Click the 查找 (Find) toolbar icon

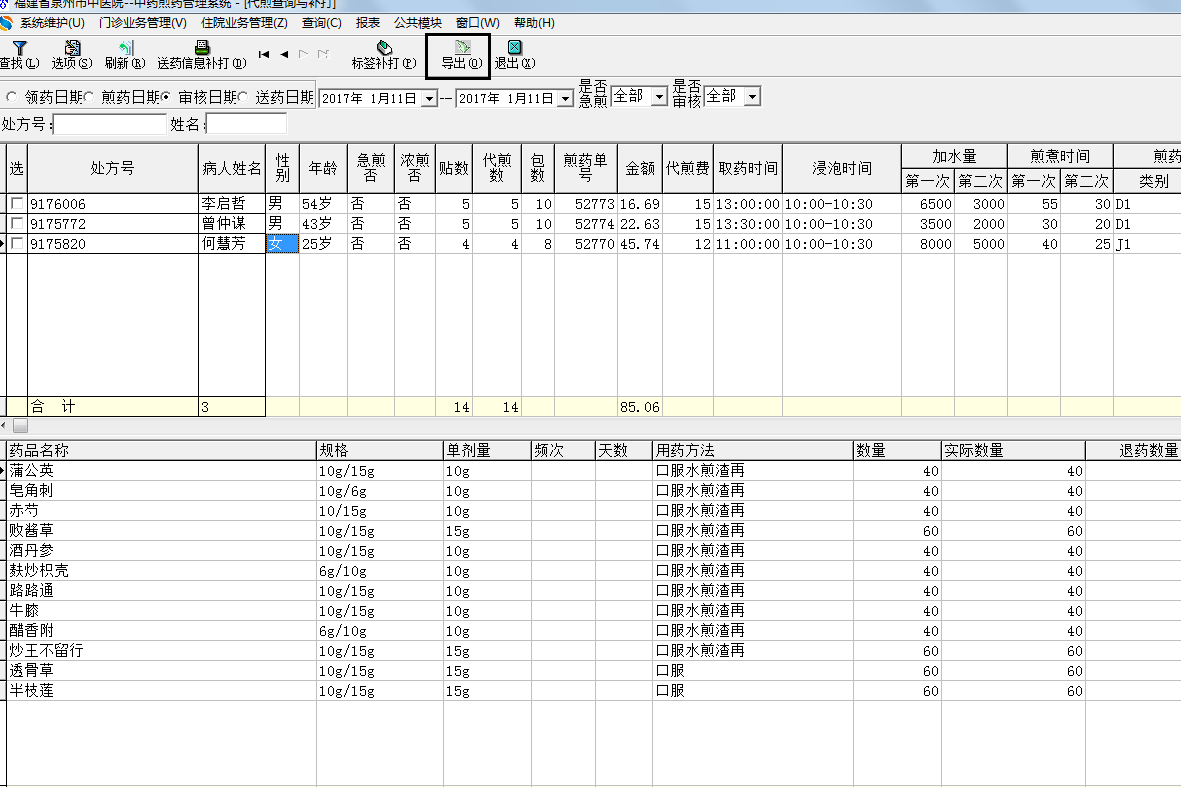(x=19, y=48)
